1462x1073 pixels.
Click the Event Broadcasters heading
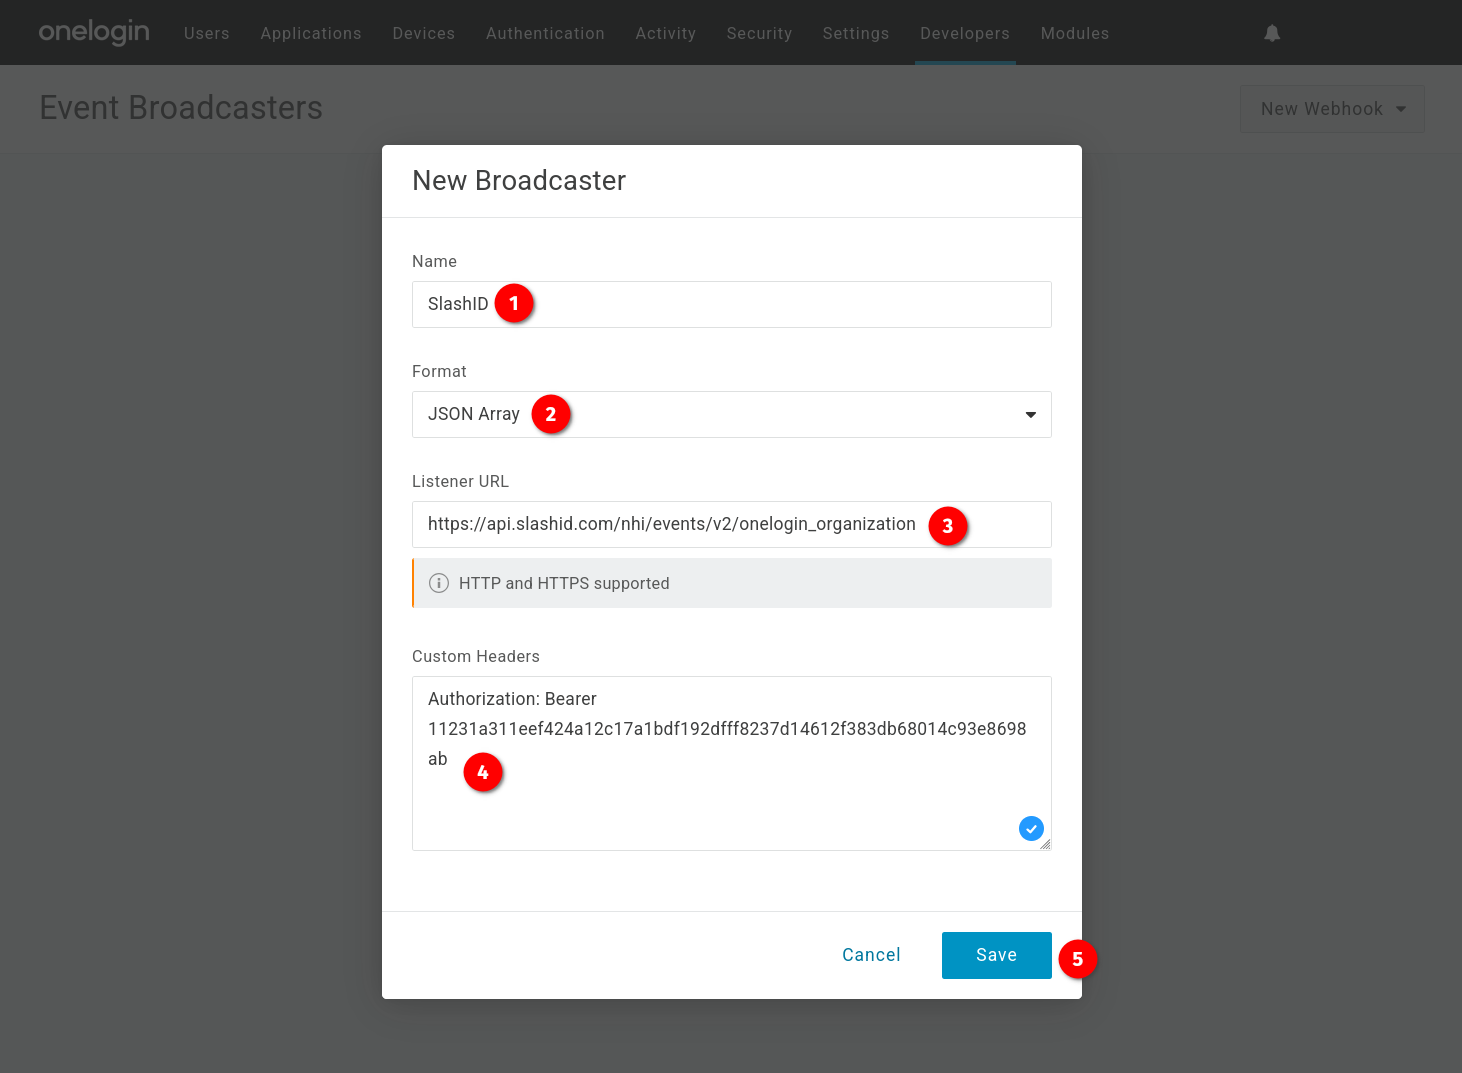pyautogui.click(x=181, y=108)
